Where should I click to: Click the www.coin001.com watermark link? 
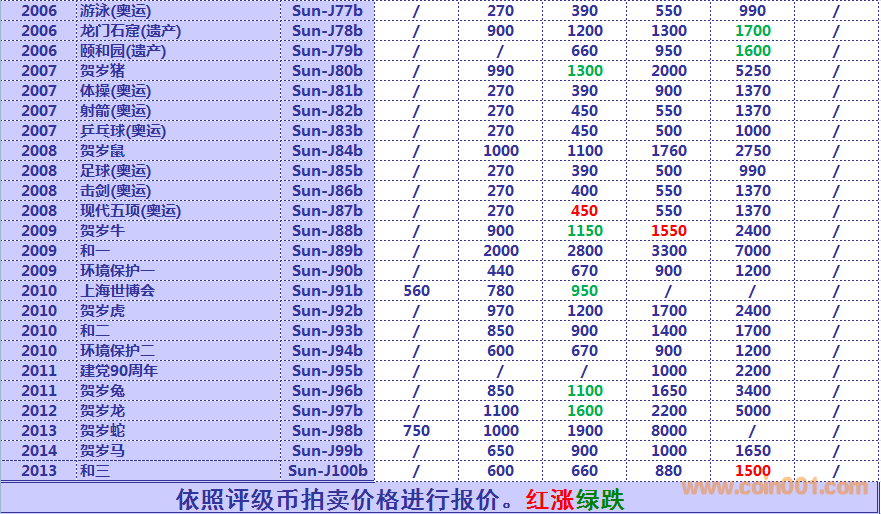point(774,488)
